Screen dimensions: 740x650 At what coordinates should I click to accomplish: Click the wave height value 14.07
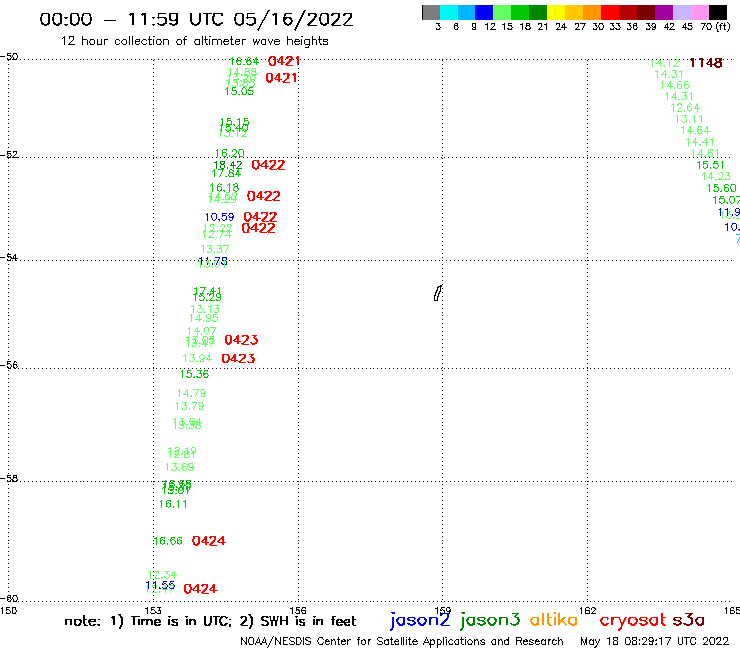pos(202,331)
